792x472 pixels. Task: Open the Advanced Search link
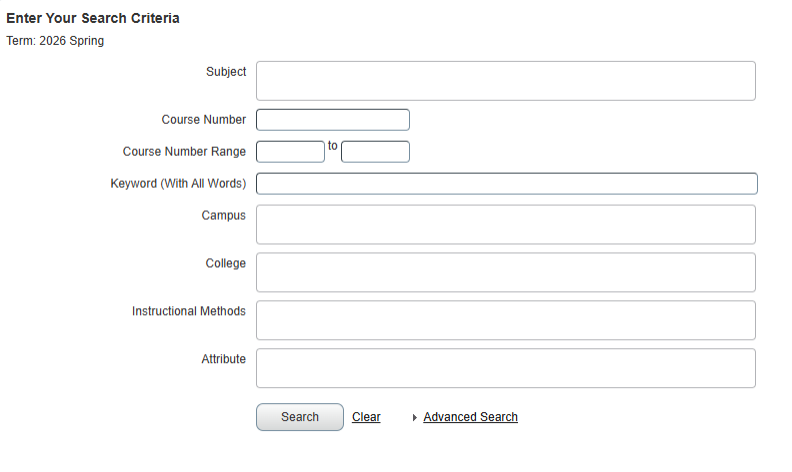pos(470,417)
